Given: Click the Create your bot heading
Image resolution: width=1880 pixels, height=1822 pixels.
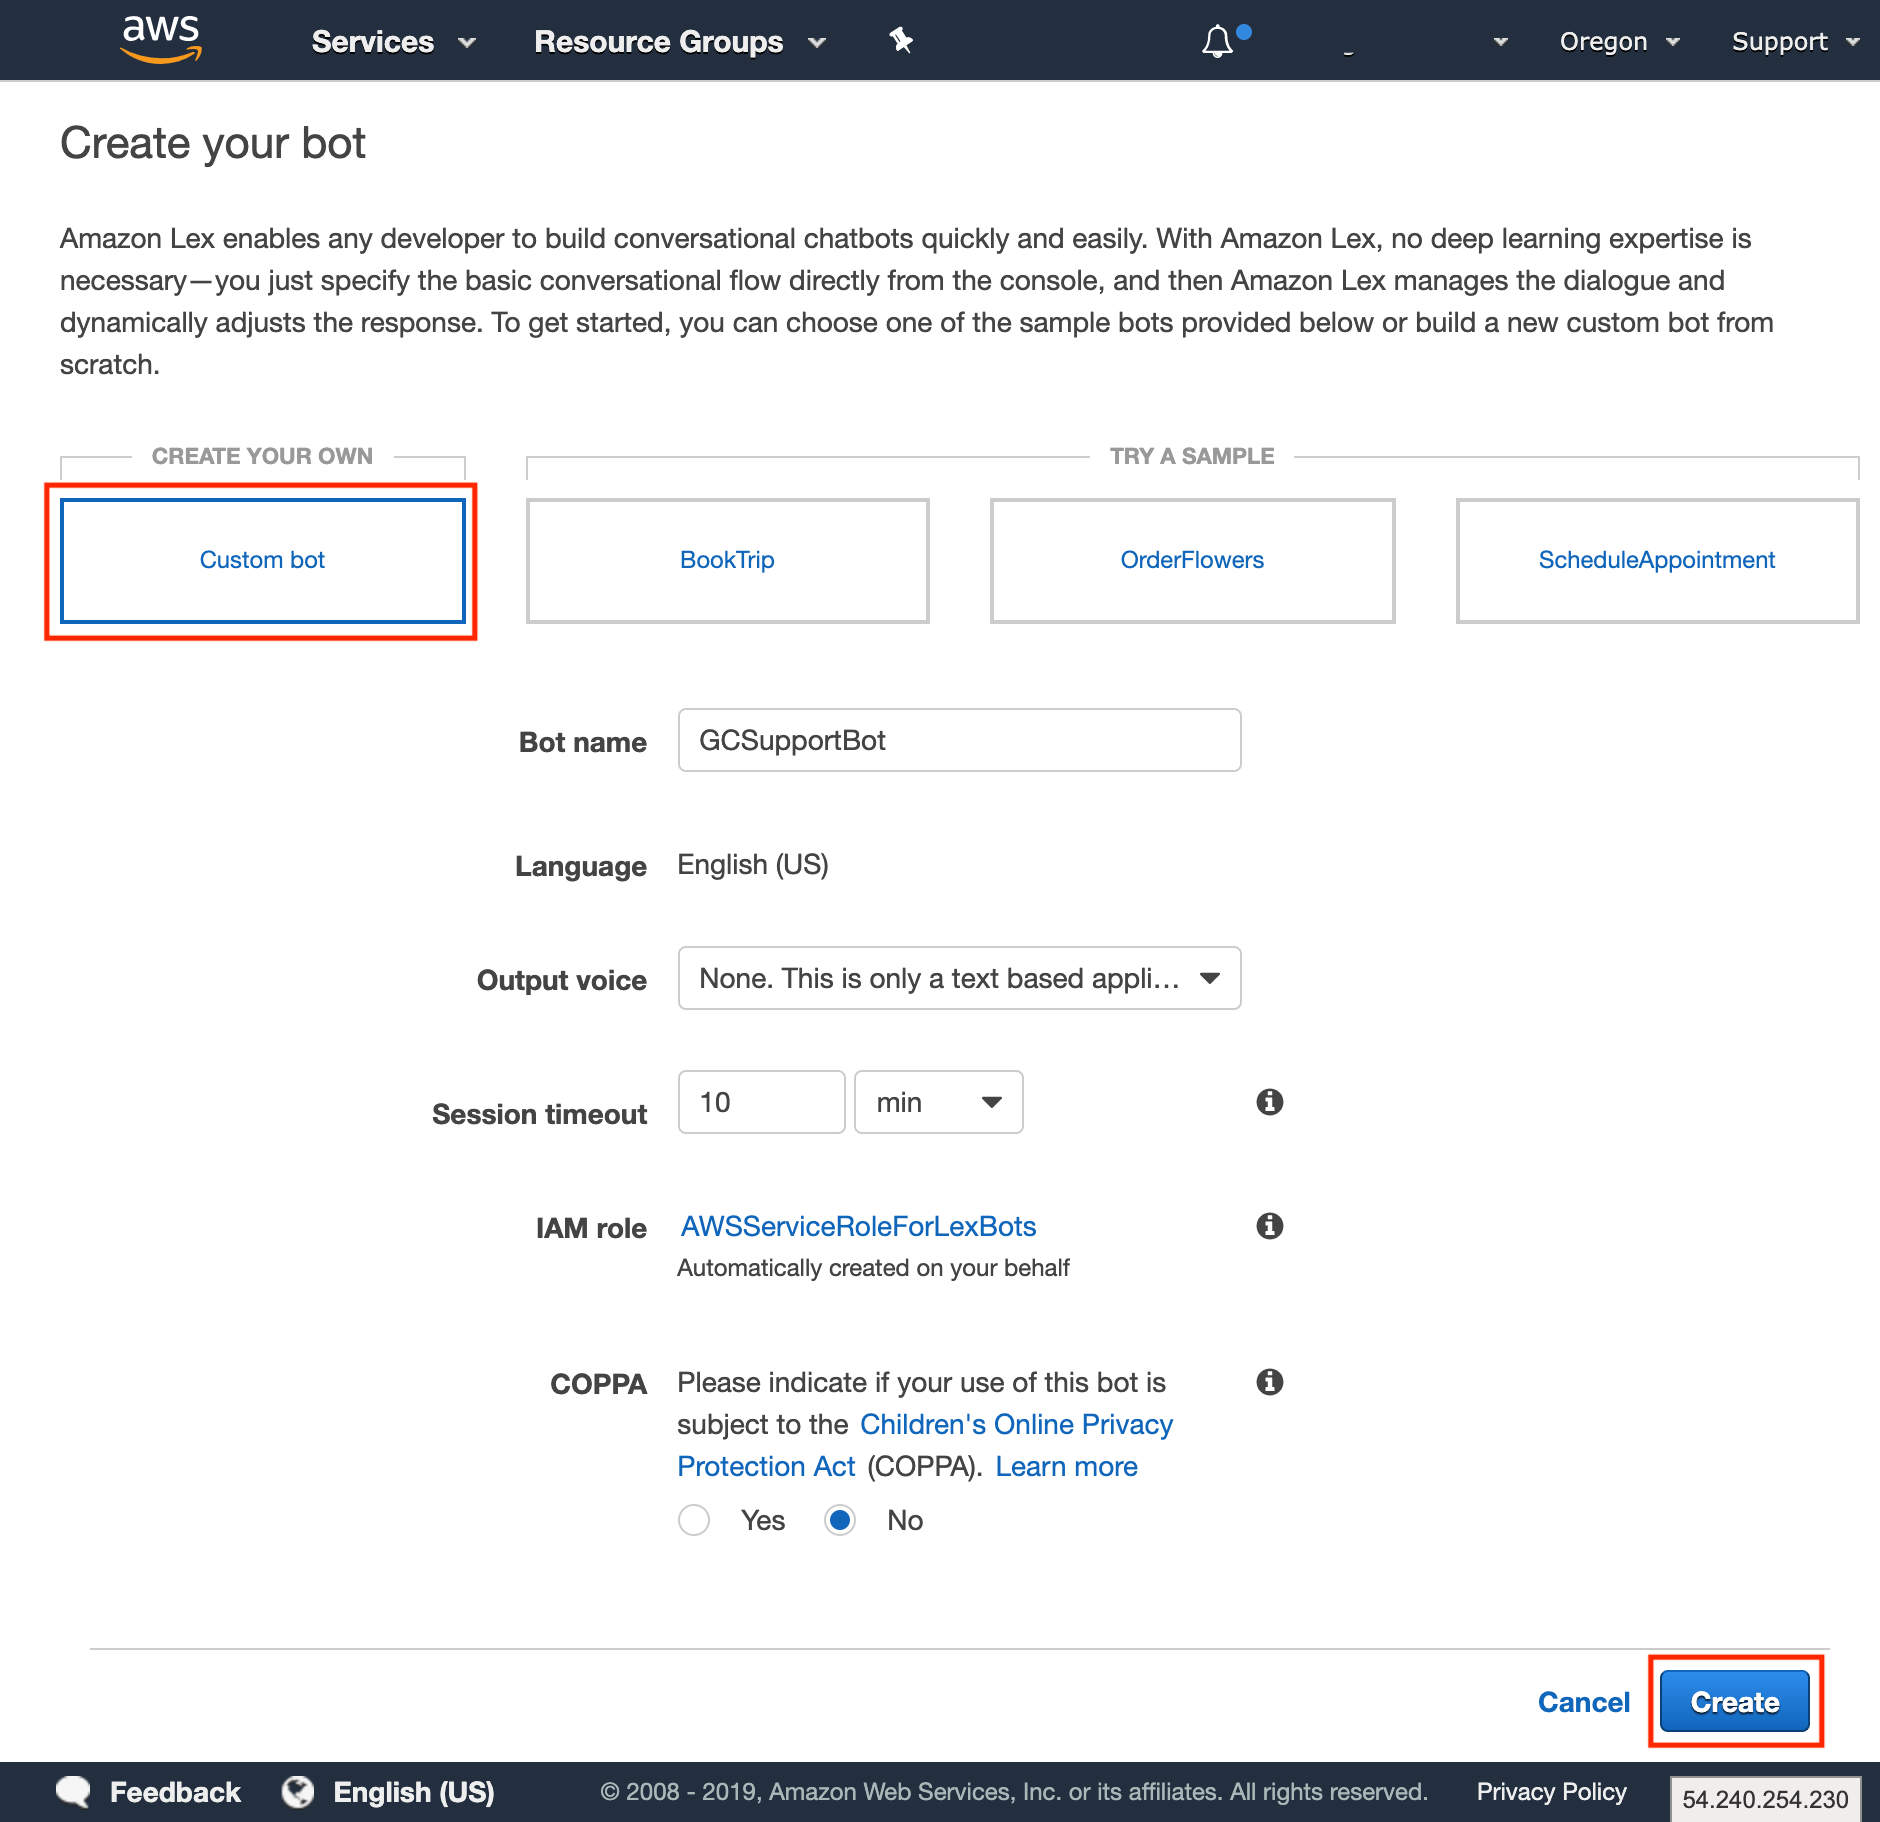Looking at the screenshot, I should 213,143.
